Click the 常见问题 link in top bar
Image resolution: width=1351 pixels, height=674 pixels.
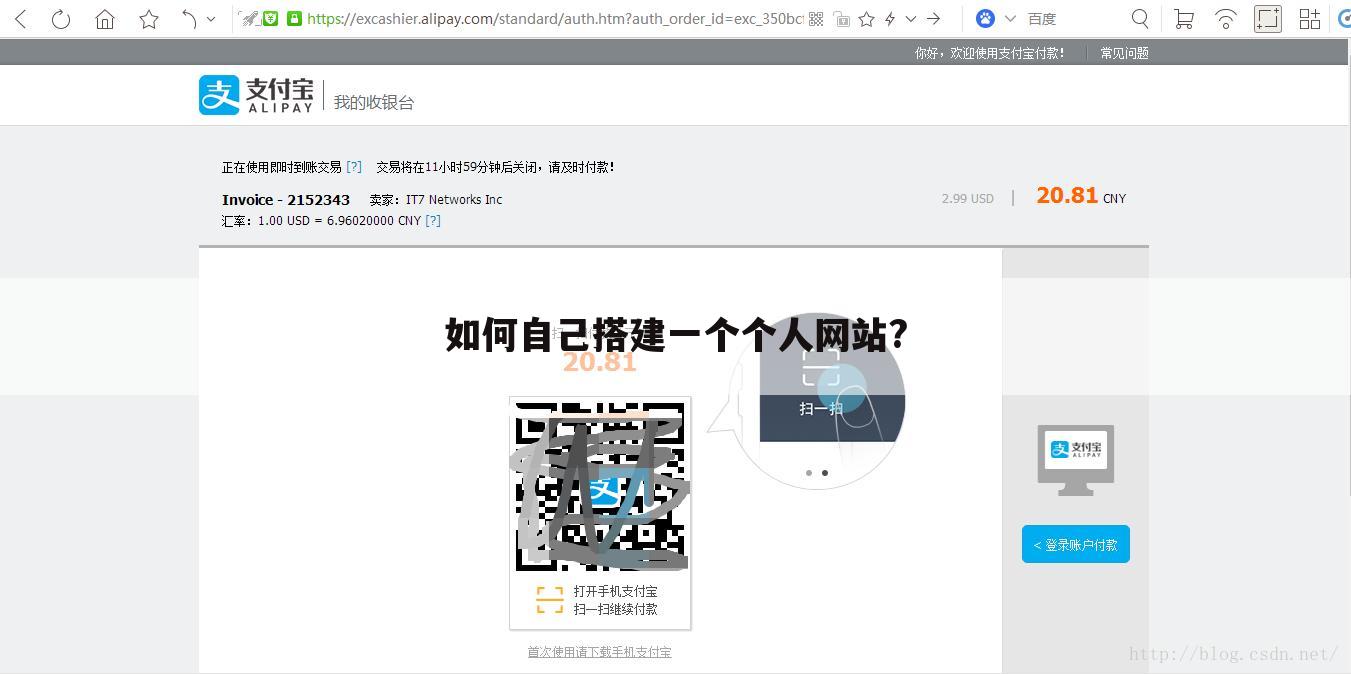(1124, 53)
